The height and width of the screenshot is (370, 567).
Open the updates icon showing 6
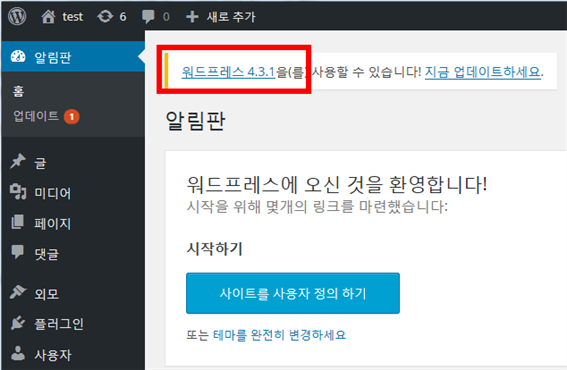click(x=105, y=17)
